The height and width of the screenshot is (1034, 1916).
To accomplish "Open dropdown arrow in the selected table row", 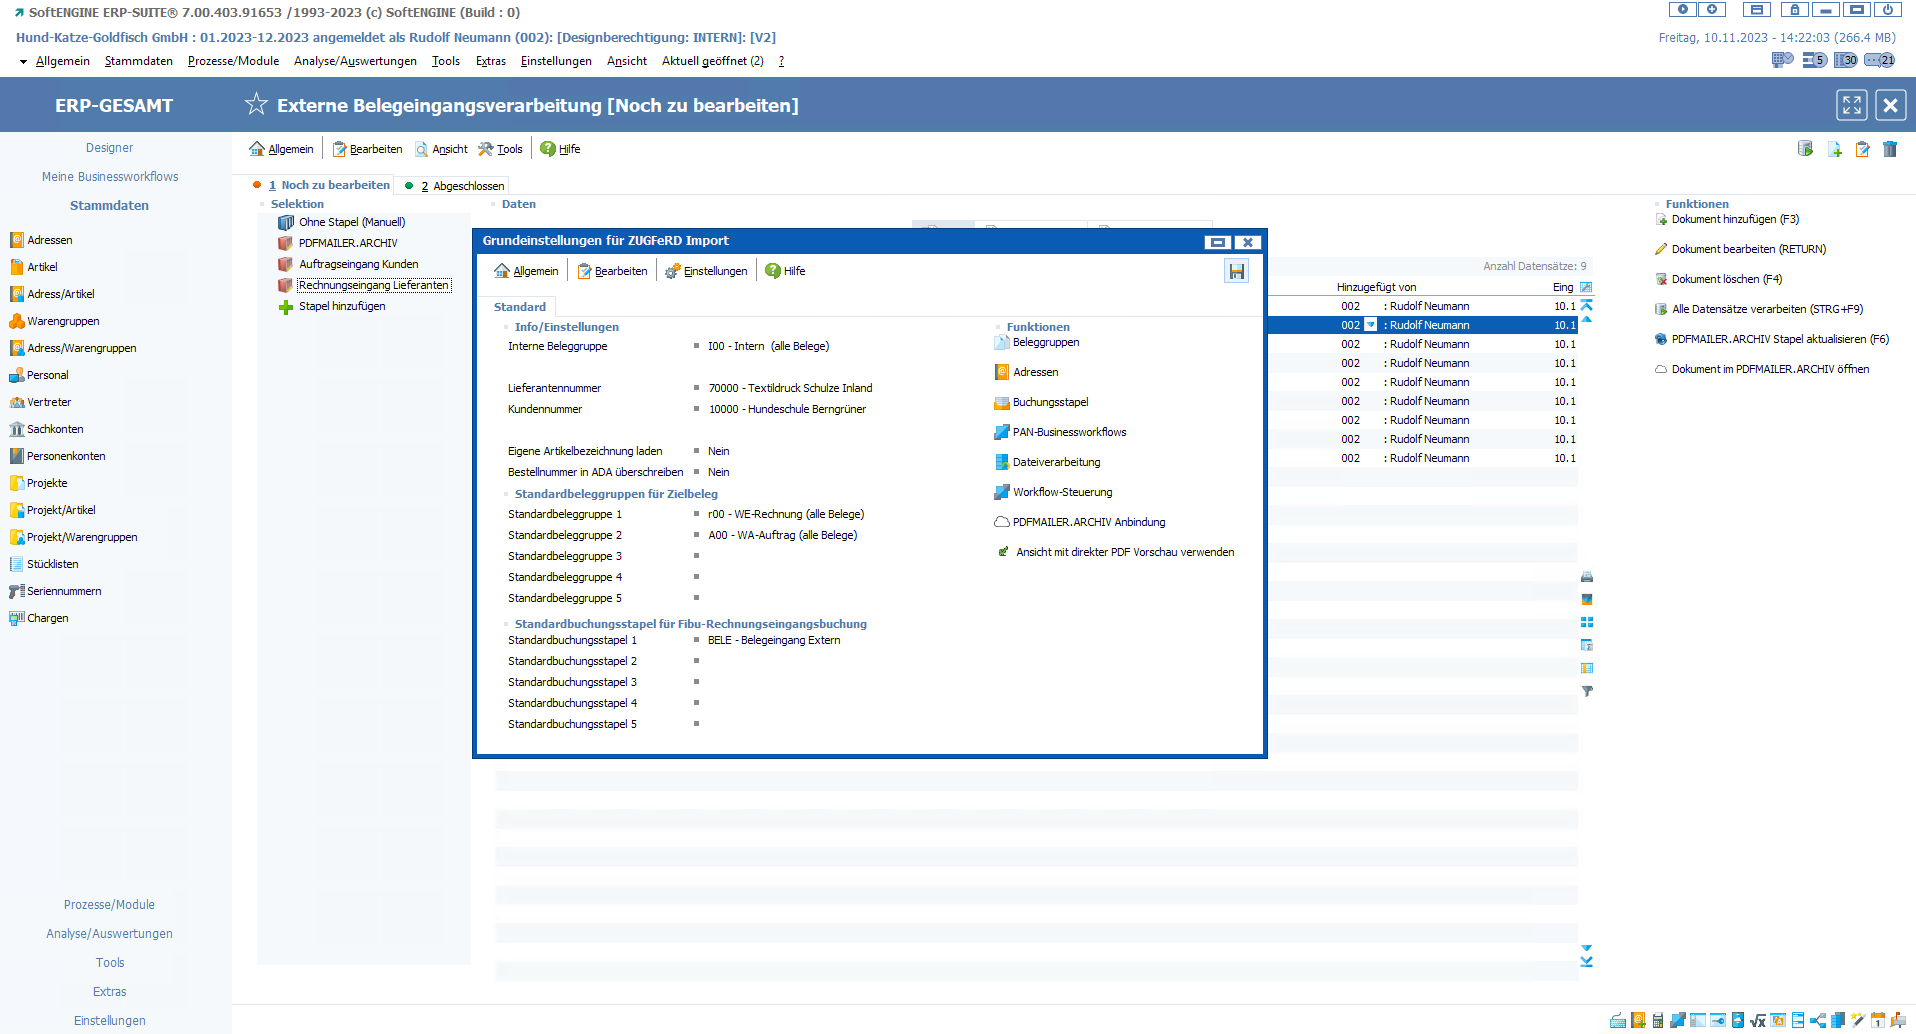I will tap(1371, 325).
